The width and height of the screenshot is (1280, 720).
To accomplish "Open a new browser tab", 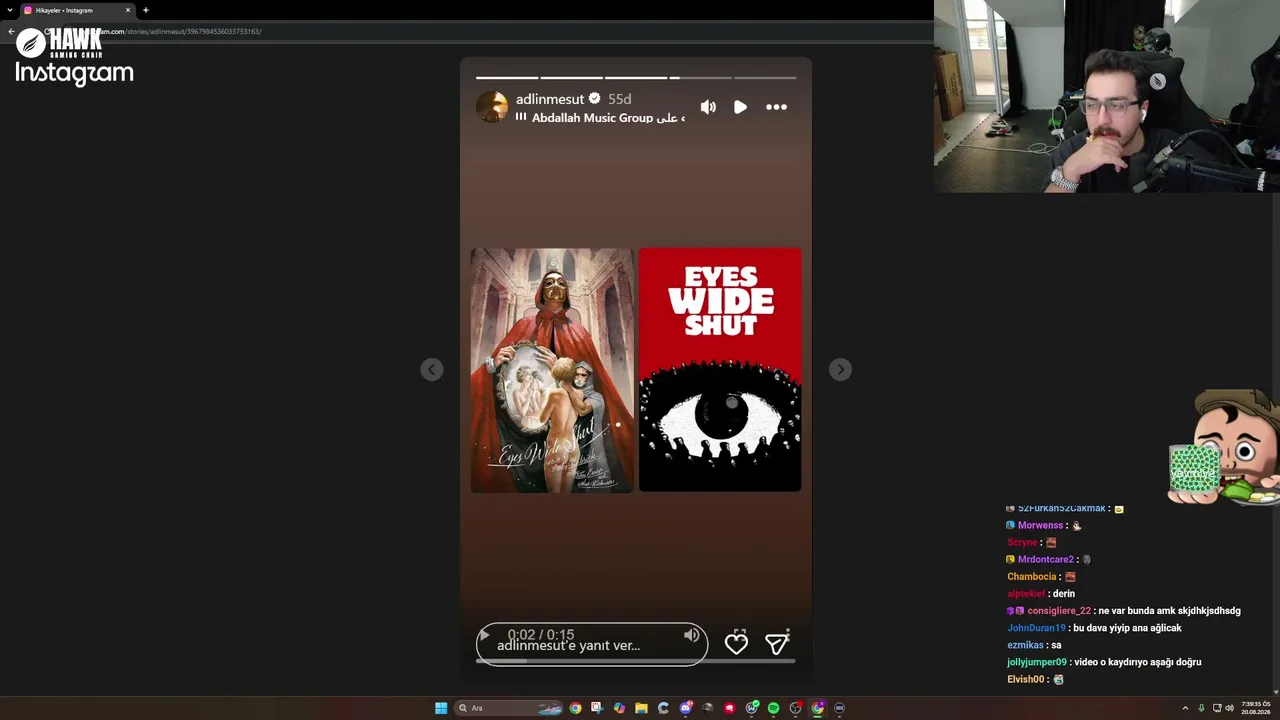I will 146,10.
